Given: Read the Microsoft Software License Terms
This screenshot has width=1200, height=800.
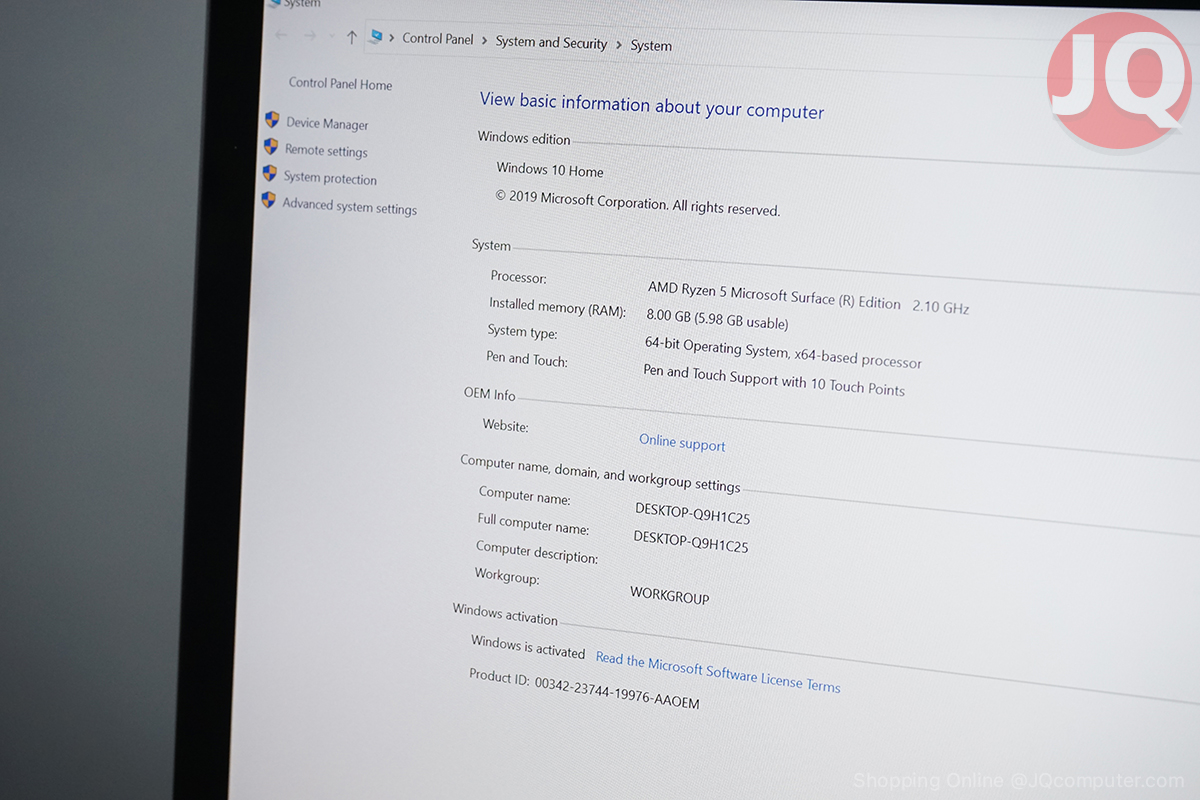Looking at the screenshot, I should (718, 672).
